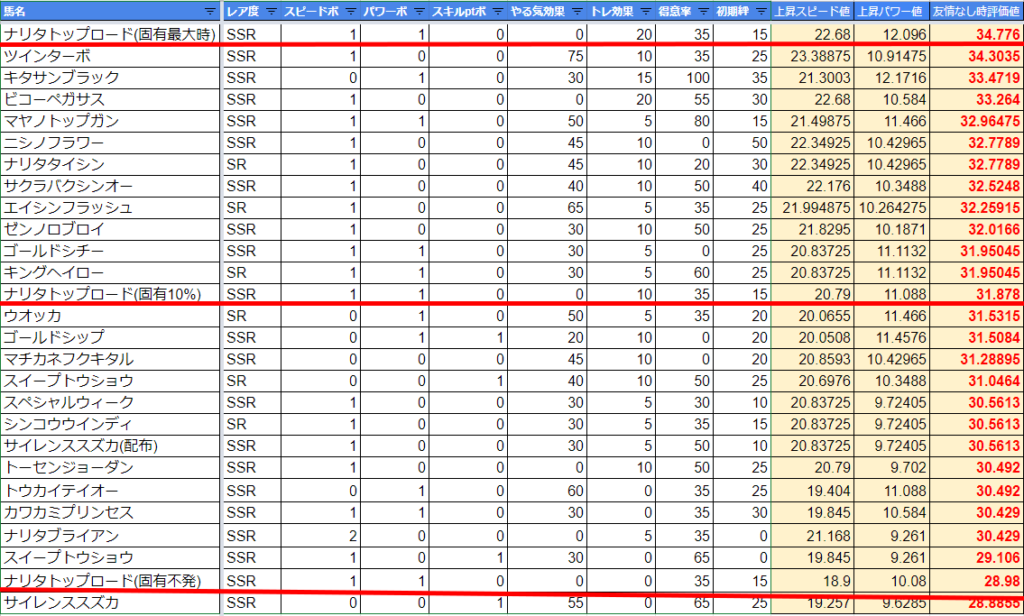Screen dimensions: 1024x616
Task: Click the ナリタトップロード(固有最大時) name cell
Action: coord(110,34)
